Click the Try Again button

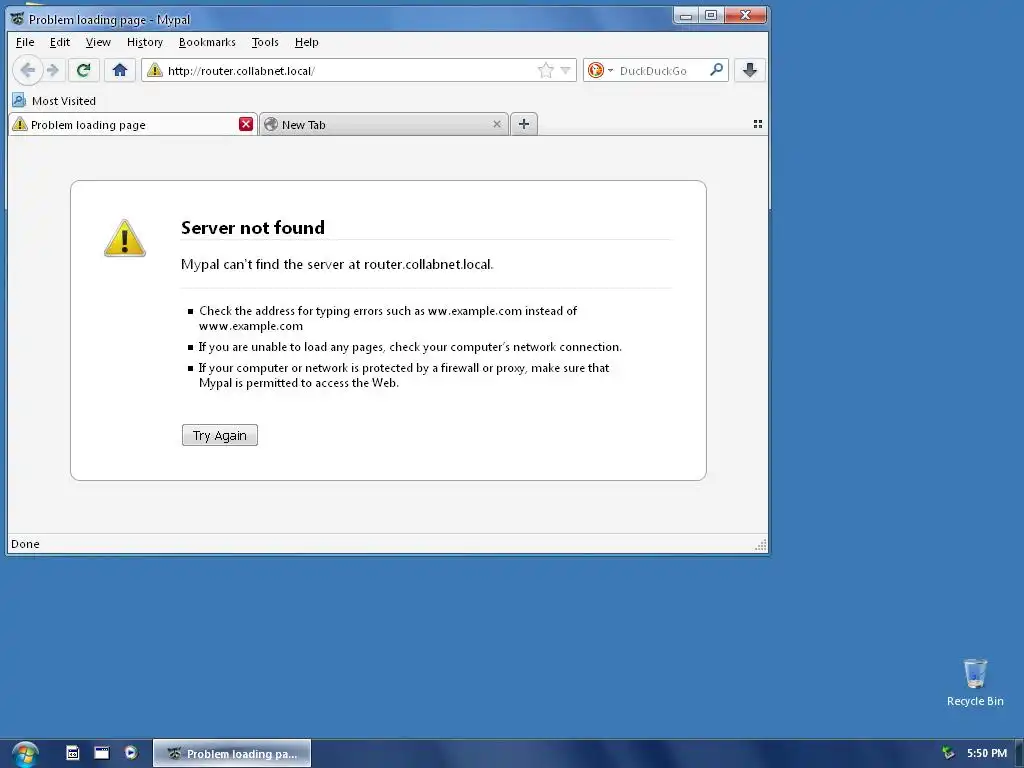pos(219,435)
